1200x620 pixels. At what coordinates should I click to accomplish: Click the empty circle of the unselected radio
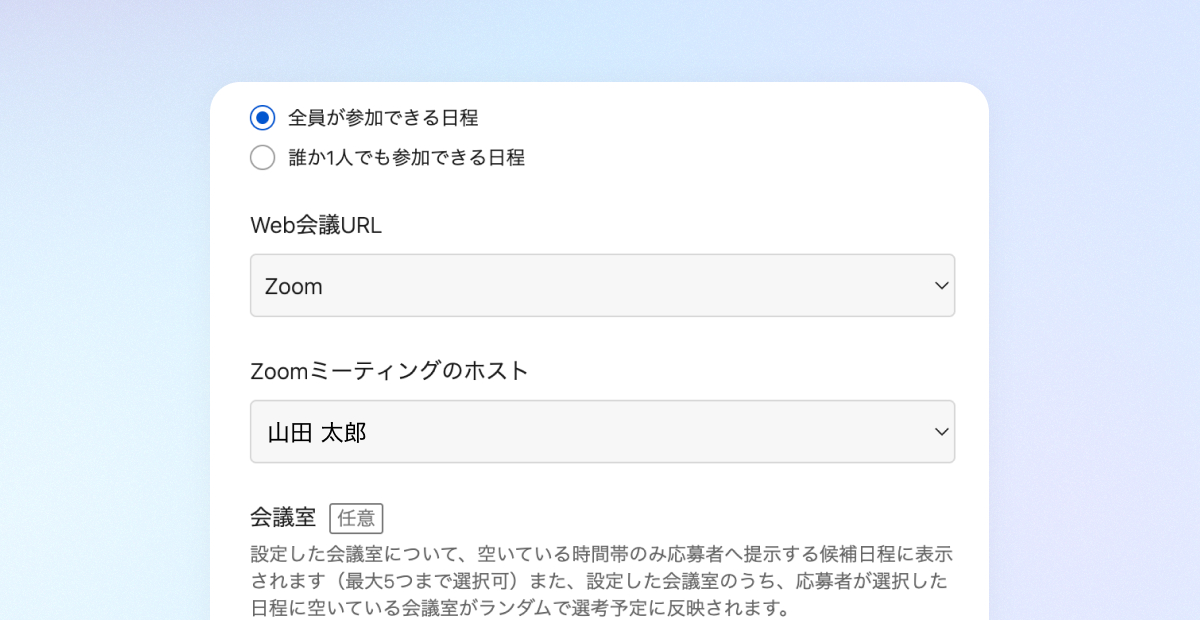pyautogui.click(x=262, y=158)
